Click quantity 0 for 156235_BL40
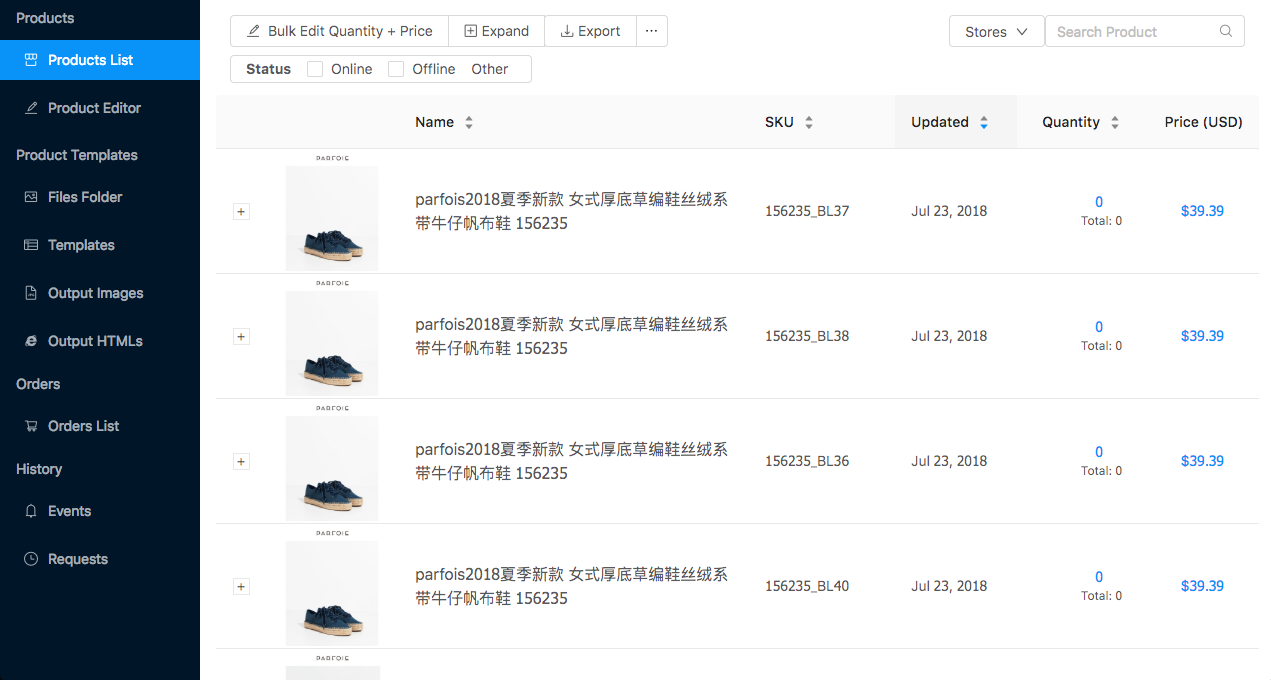Image resolution: width=1271 pixels, height=680 pixels. click(1099, 577)
